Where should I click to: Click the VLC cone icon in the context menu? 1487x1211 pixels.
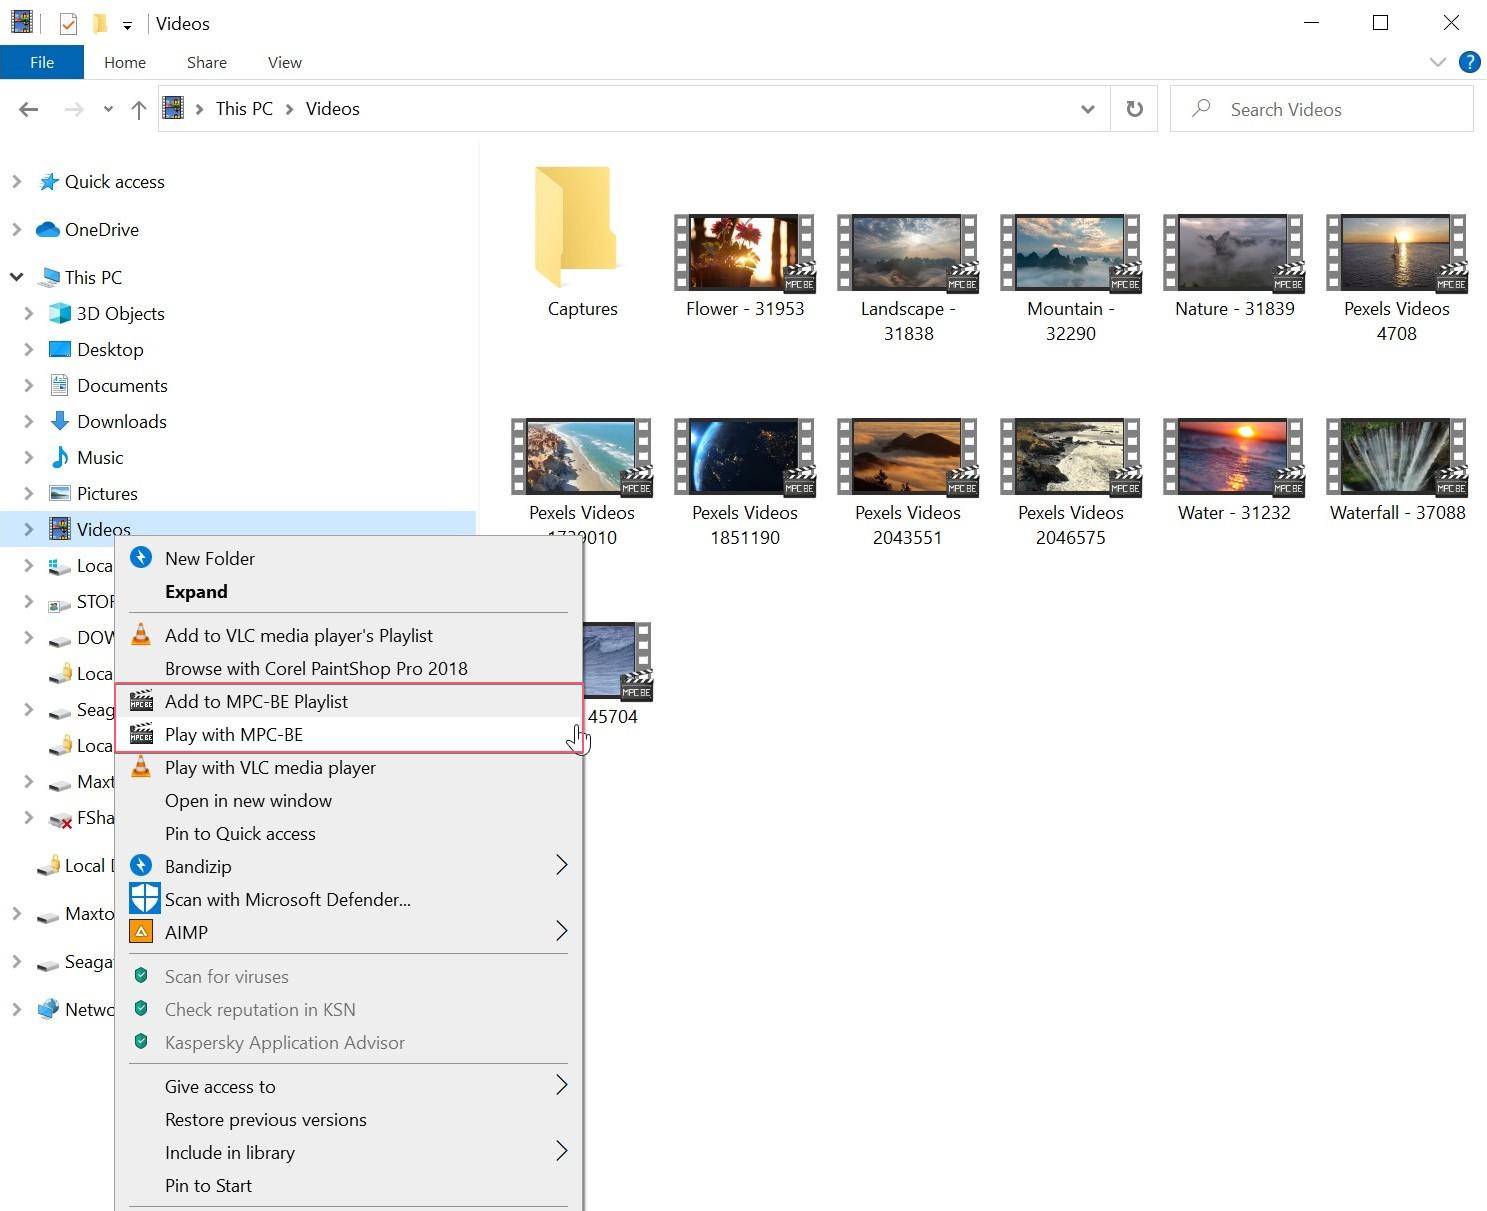(141, 635)
